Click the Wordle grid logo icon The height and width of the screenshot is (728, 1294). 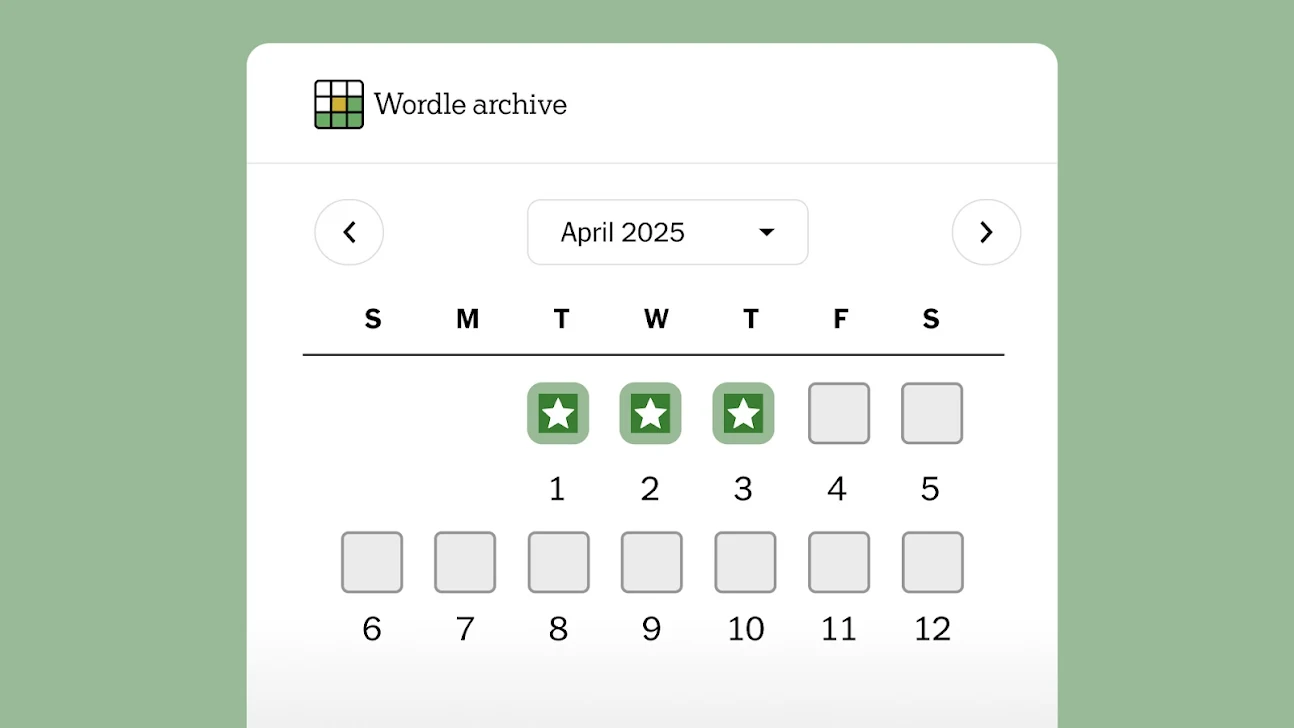[339, 104]
